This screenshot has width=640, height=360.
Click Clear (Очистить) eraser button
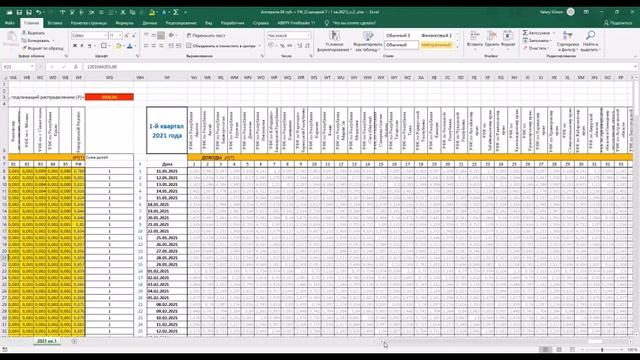point(535,48)
